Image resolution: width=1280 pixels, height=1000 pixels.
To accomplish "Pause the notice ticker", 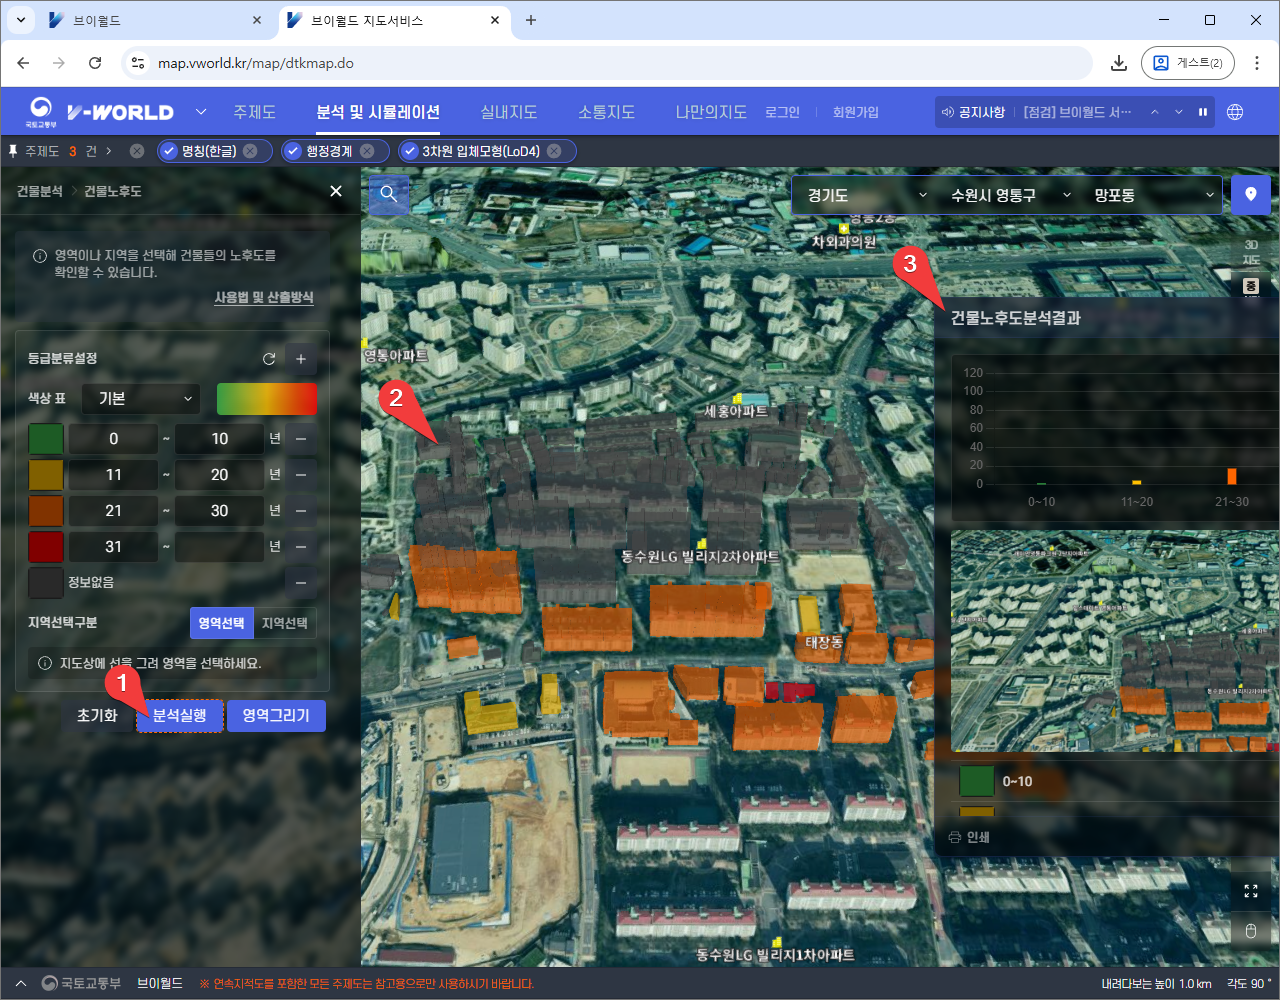I will [x=1203, y=112].
